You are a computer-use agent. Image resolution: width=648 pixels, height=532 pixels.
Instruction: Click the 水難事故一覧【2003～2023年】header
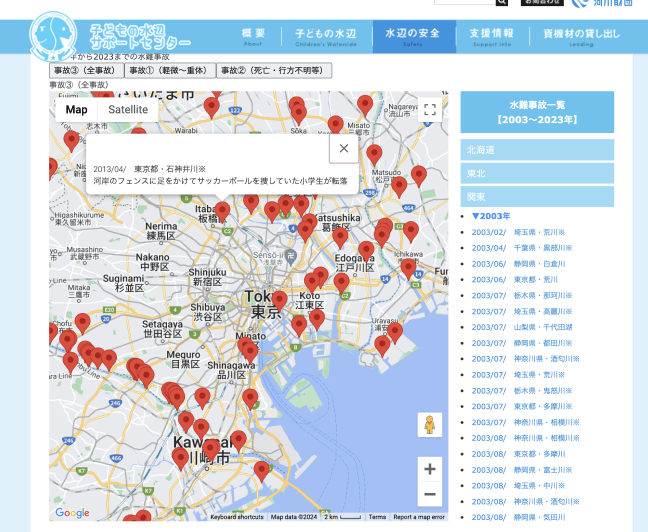click(537, 112)
